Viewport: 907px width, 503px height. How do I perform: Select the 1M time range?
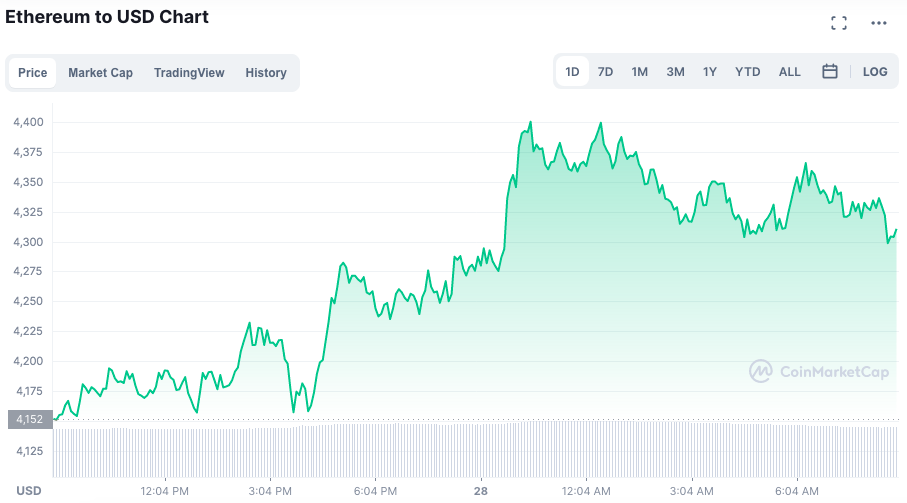[x=639, y=72]
